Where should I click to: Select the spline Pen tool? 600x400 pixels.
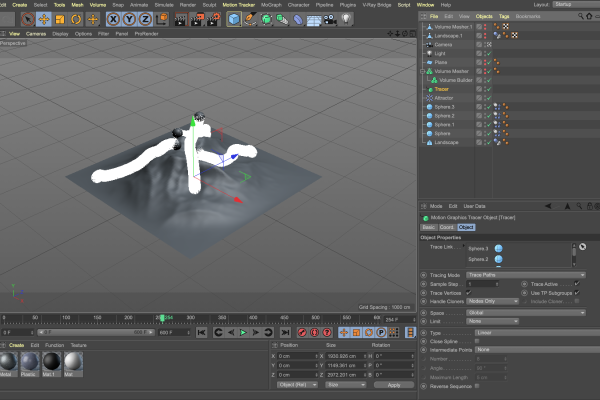(x=250, y=19)
